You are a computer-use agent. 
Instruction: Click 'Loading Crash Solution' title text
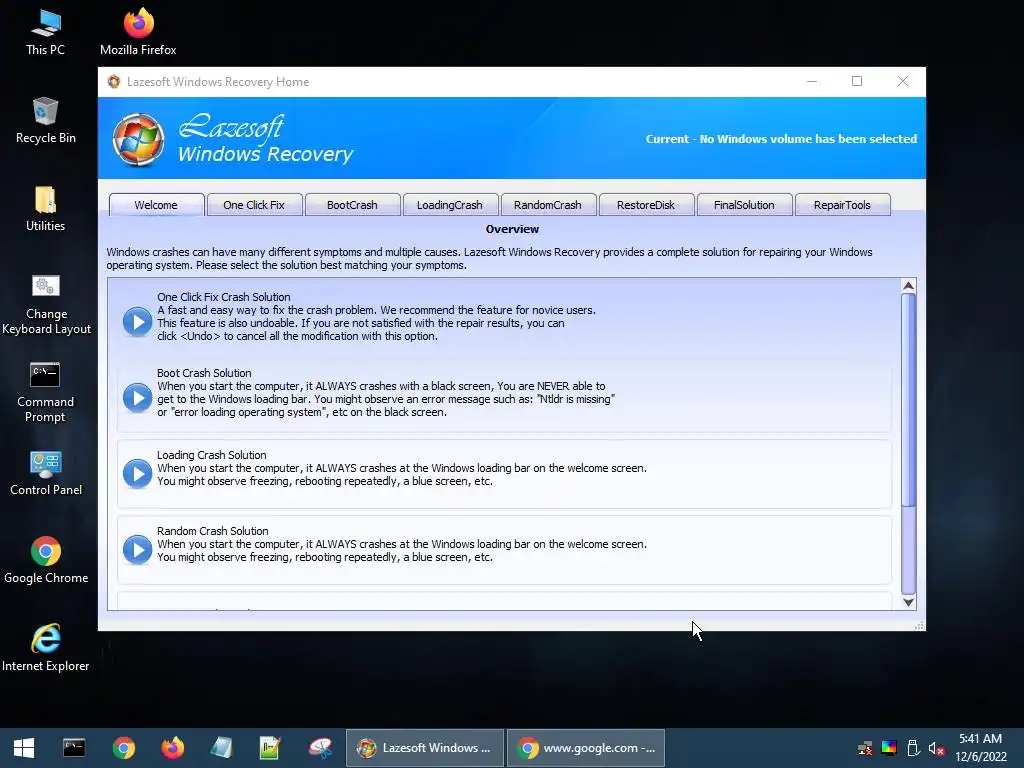212,455
